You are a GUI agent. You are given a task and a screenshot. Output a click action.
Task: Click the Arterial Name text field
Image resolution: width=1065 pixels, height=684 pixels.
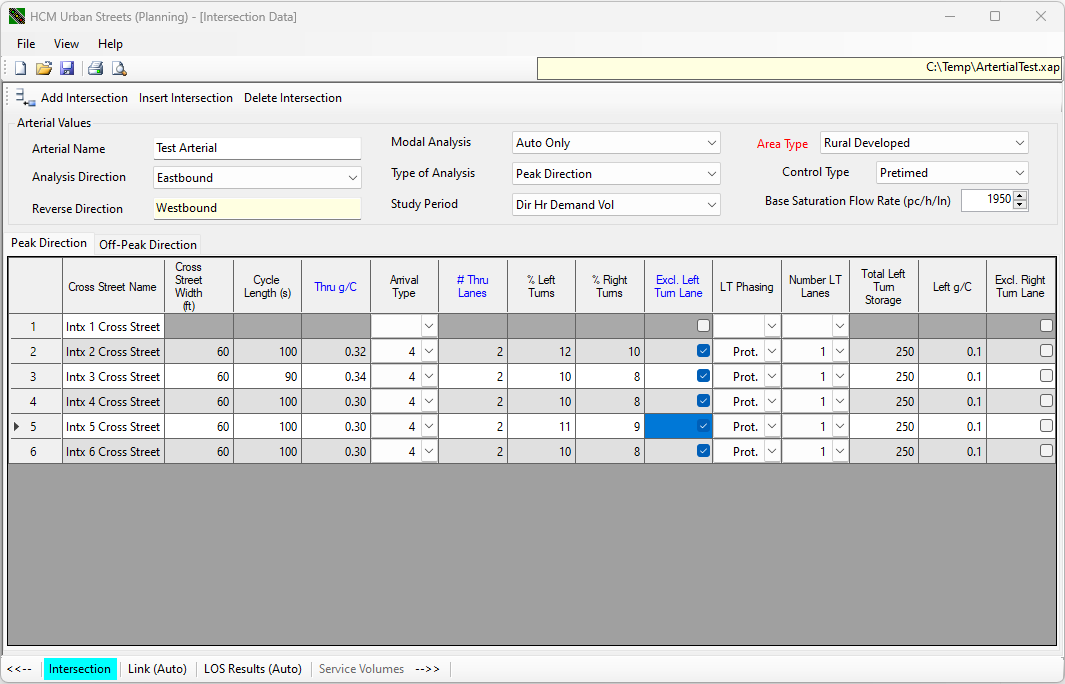256,148
